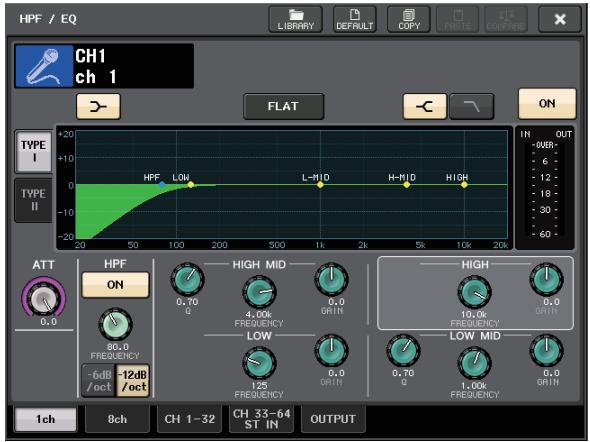Click the IN/OUT level meter
Viewport: 590px width, 442px height.
545,187
